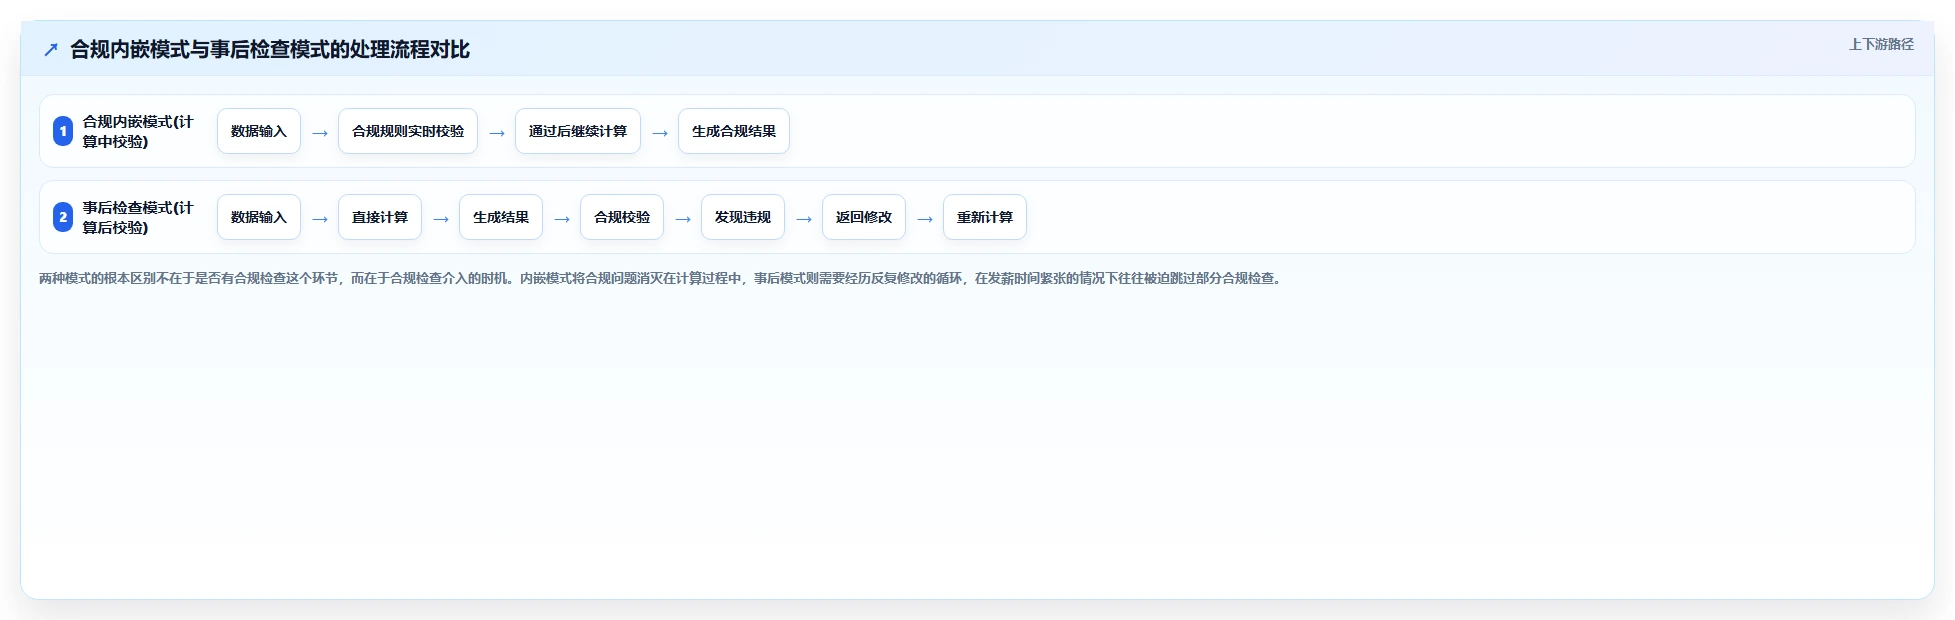The width and height of the screenshot is (1955, 620).
Task: Click the 发现违规 step box
Action: pos(743,217)
